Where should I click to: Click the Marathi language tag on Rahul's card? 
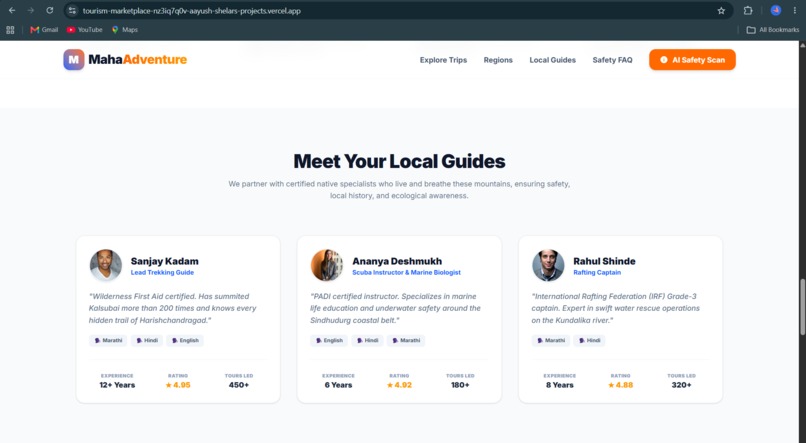[551, 340]
